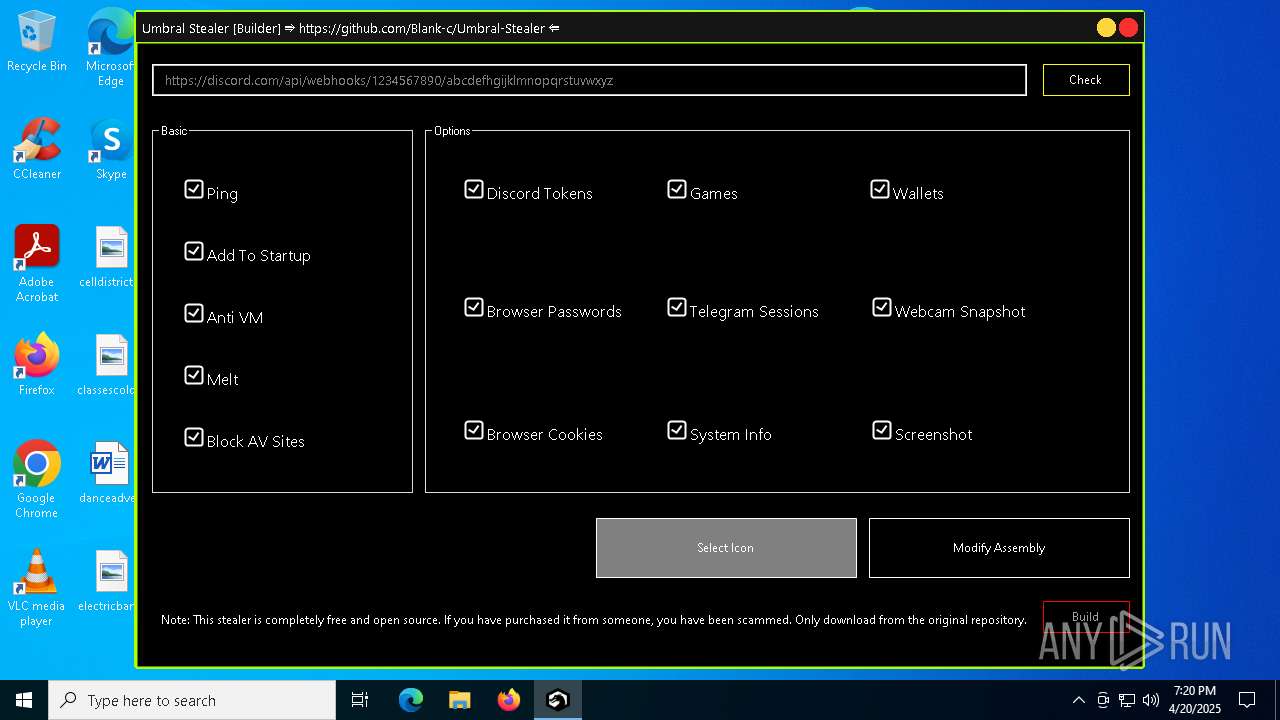Toggle the Melt checkbox
This screenshot has width=1280, height=720.
click(x=194, y=375)
